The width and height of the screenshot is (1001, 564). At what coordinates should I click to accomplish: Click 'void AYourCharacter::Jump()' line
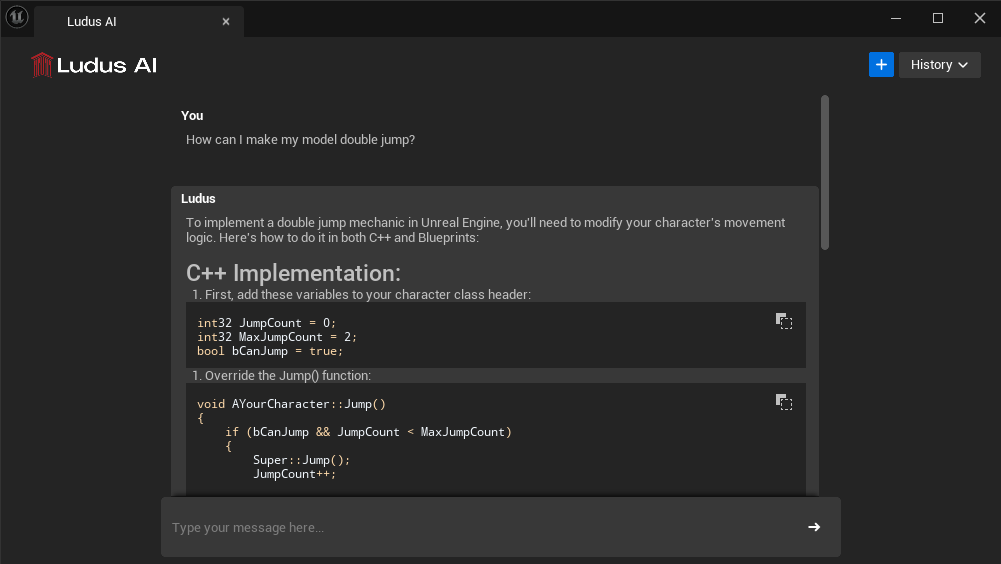pos(291,404)
